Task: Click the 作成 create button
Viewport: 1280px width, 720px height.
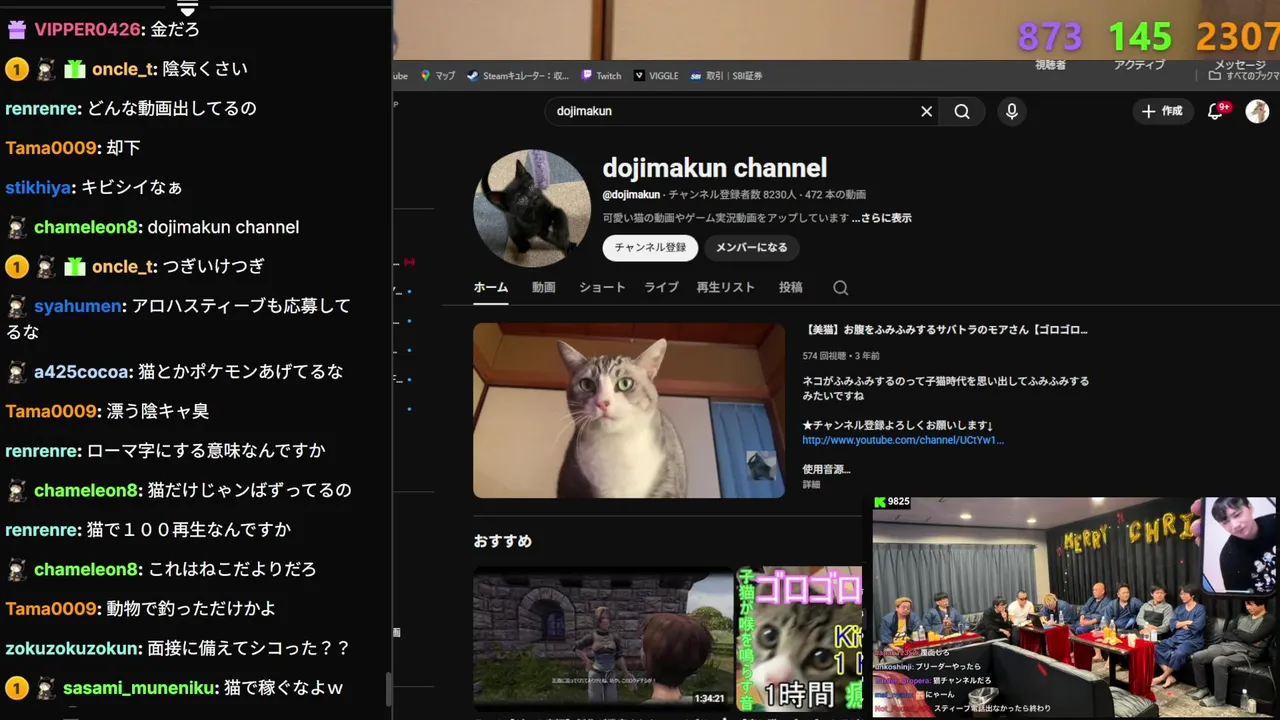Action: coord(1163,111)
